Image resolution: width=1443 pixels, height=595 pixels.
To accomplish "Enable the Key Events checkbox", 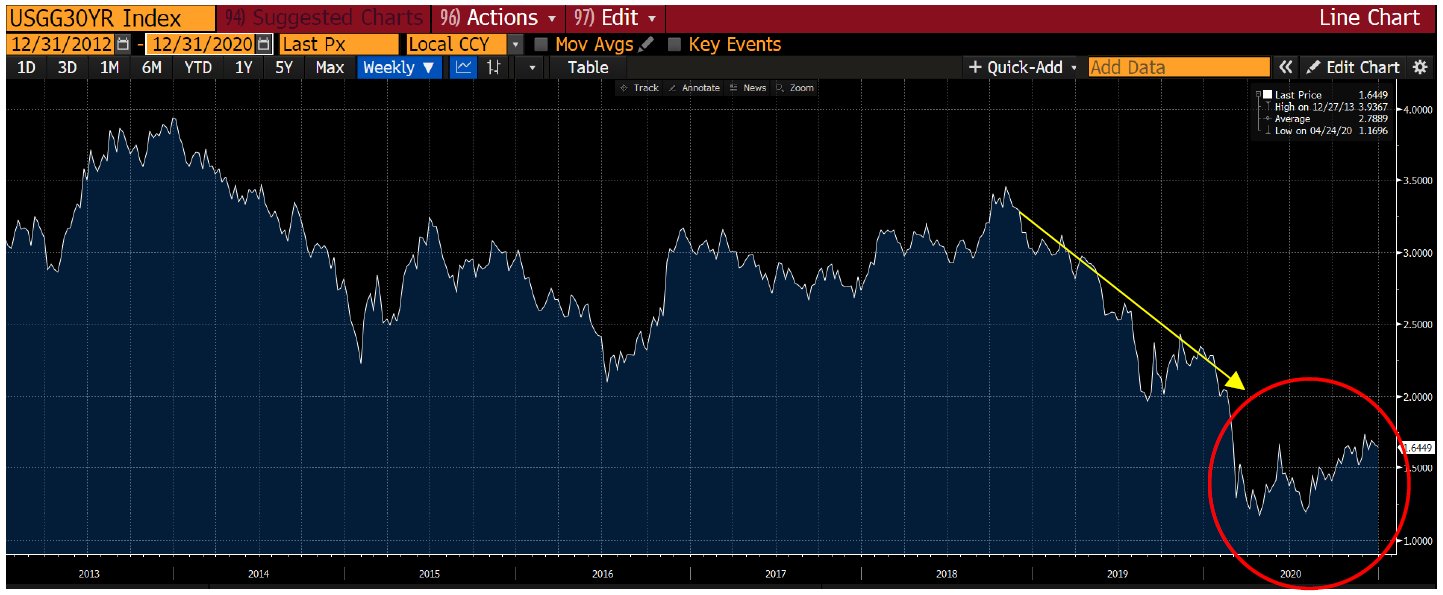I will click(x=674, y=44).
